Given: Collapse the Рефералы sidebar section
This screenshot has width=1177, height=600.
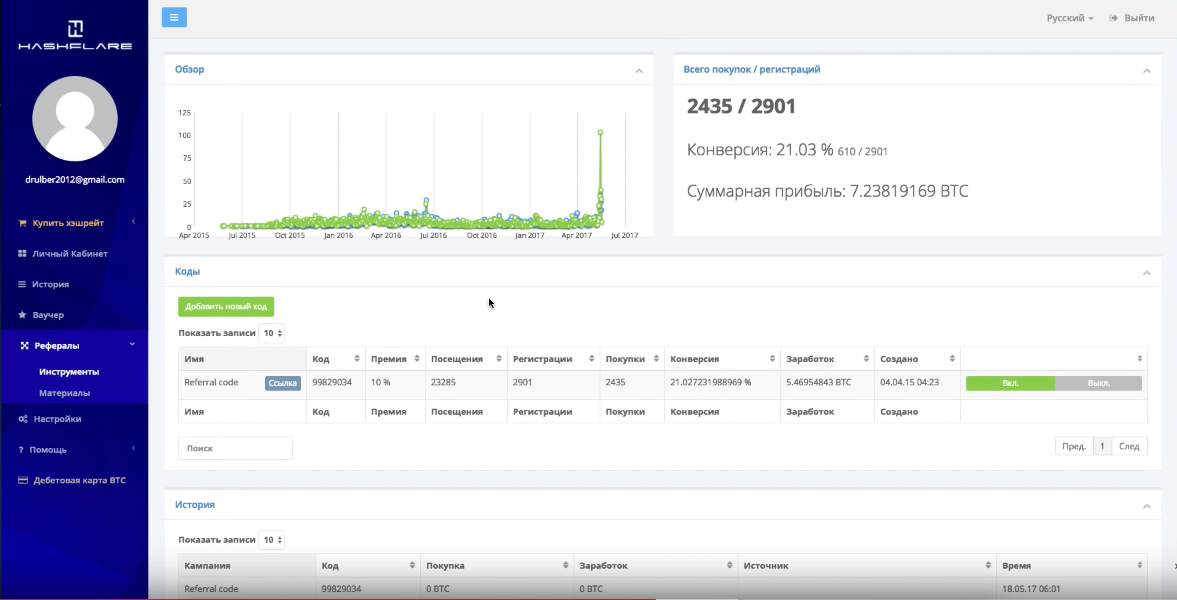Looking at the screenshot, I should 132,345.
